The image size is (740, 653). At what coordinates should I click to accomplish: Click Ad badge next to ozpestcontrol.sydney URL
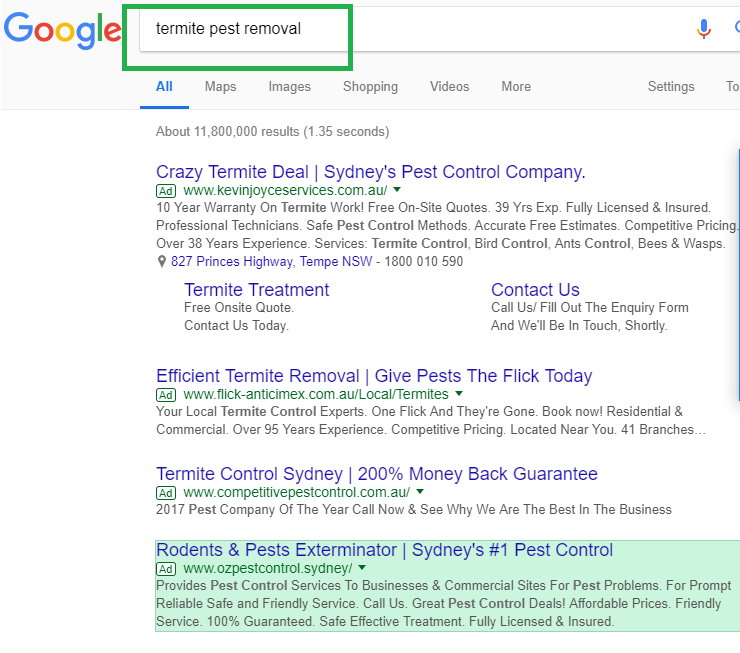coord(166,569)
